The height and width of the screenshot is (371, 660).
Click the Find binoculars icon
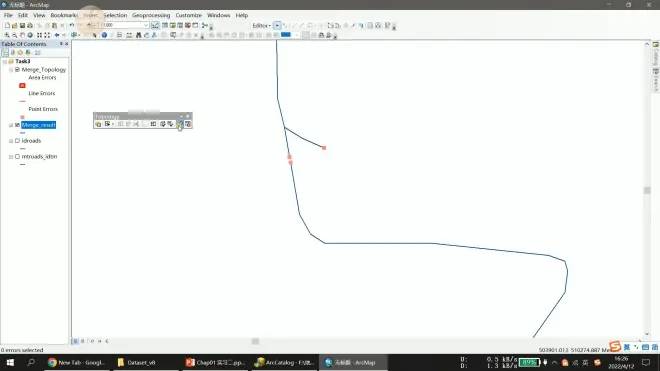click(x=138, y=35)
